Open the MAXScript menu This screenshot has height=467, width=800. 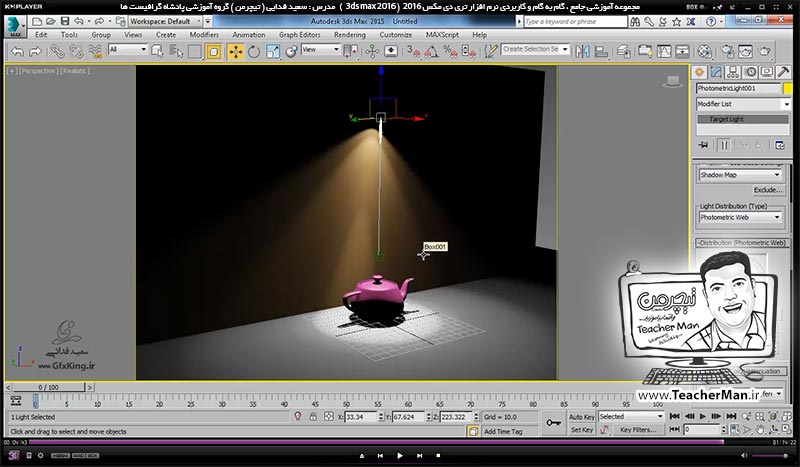pyautogui.click(x=442, y=35)
